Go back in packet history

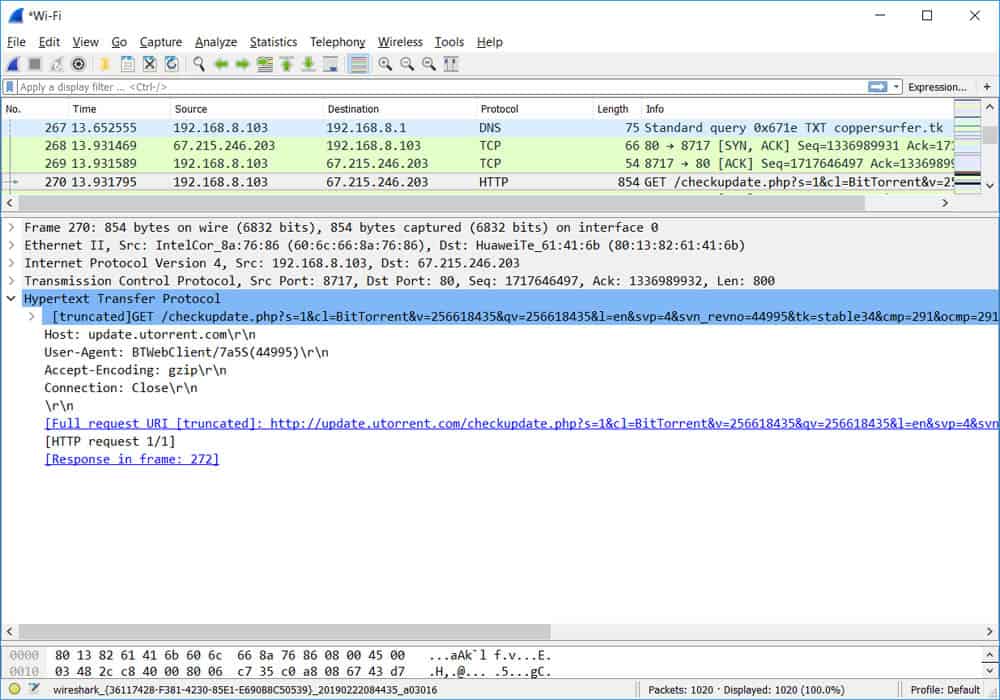point(221,64)
